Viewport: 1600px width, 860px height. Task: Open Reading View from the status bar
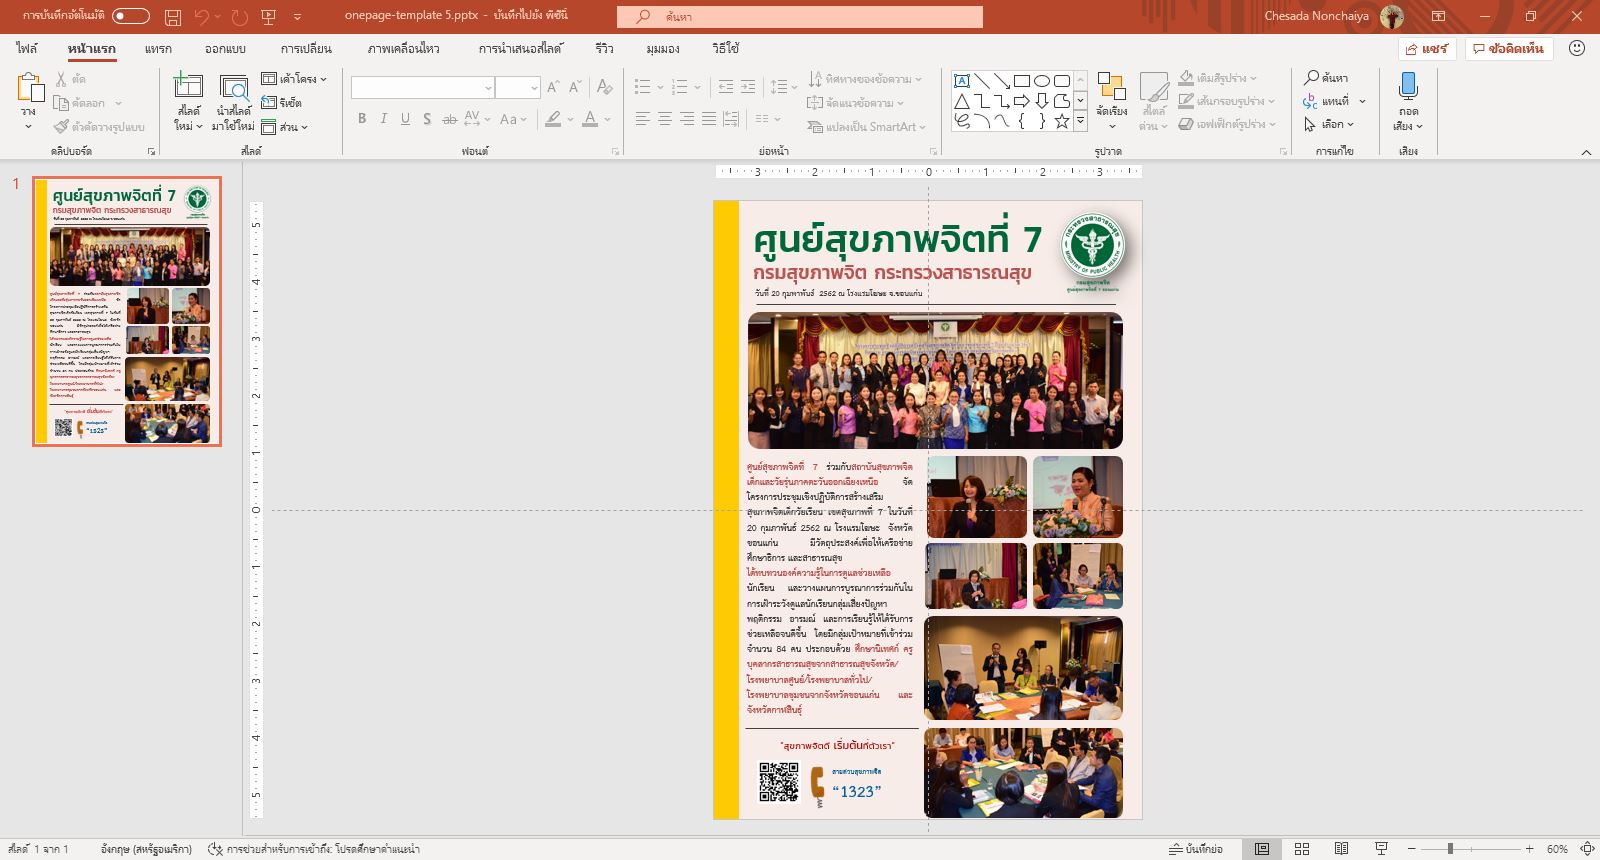pyautogui.click(x=1341, y=849)
